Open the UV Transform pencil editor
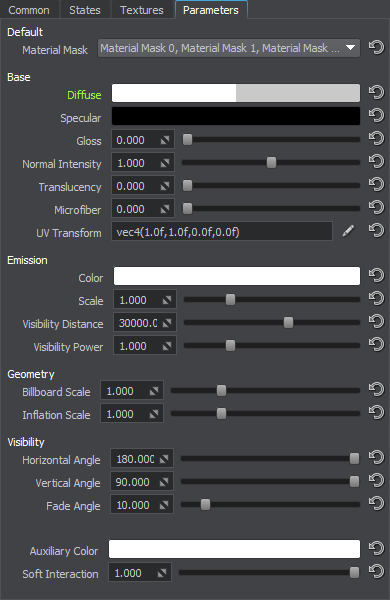Viewport: 390px width, 600px height. click(x=348, y=231)
